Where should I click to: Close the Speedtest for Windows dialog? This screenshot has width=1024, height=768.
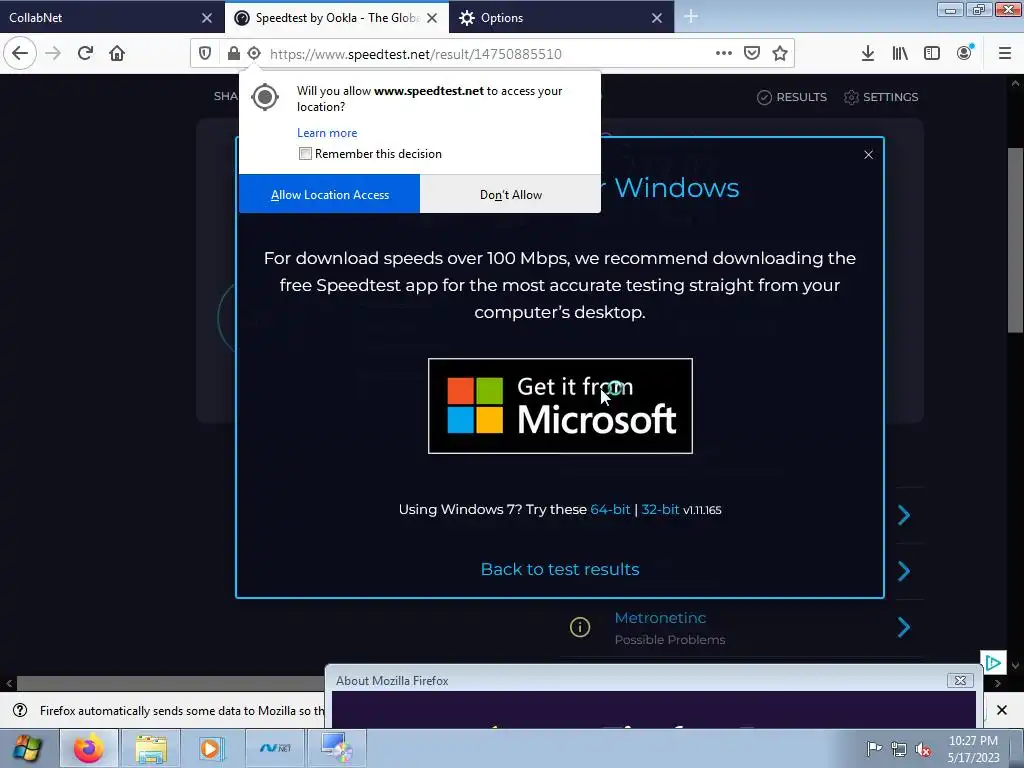pos(869,155)
